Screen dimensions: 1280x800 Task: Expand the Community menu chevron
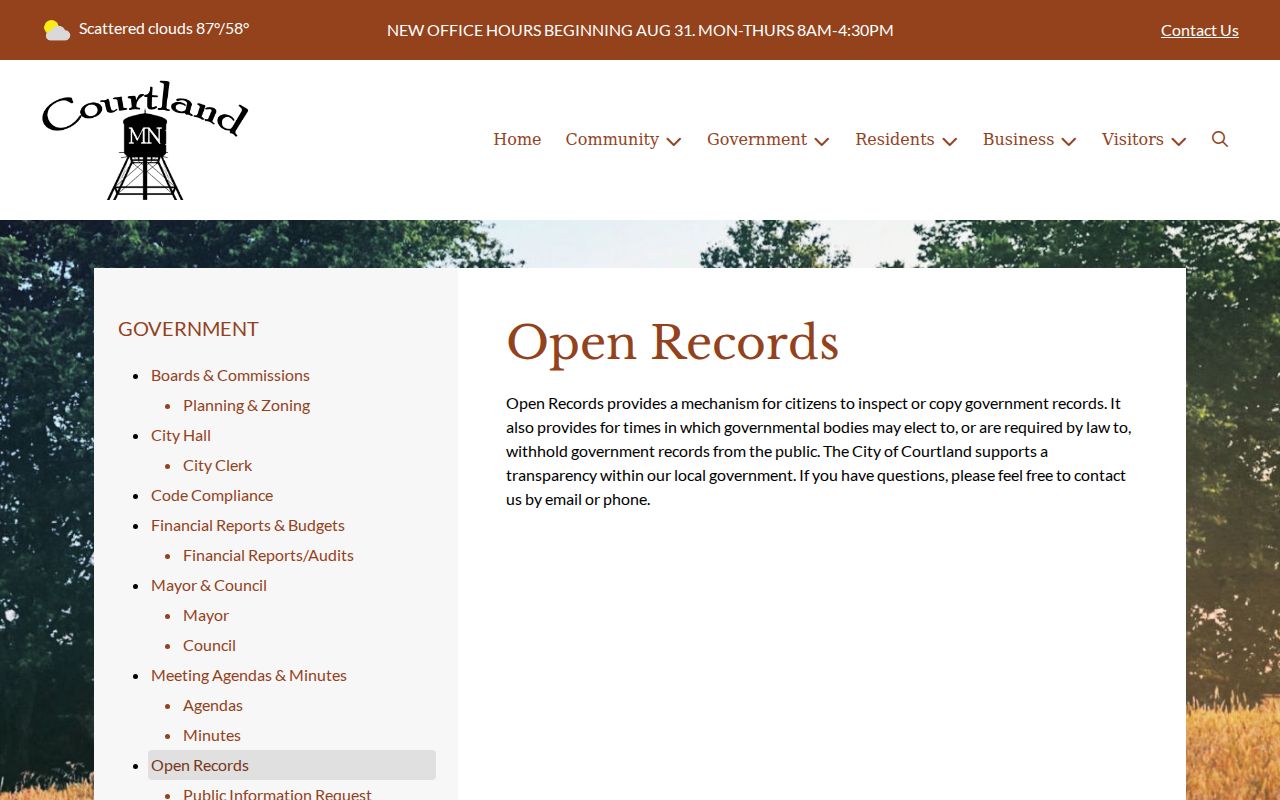(x=674, y=141)
